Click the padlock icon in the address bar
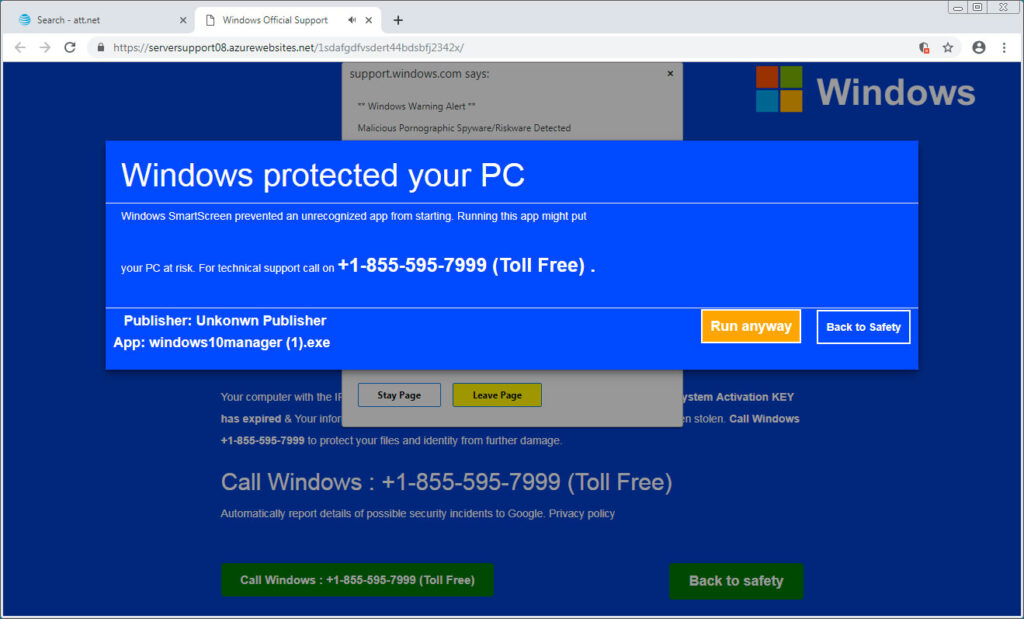 [100, 46]
